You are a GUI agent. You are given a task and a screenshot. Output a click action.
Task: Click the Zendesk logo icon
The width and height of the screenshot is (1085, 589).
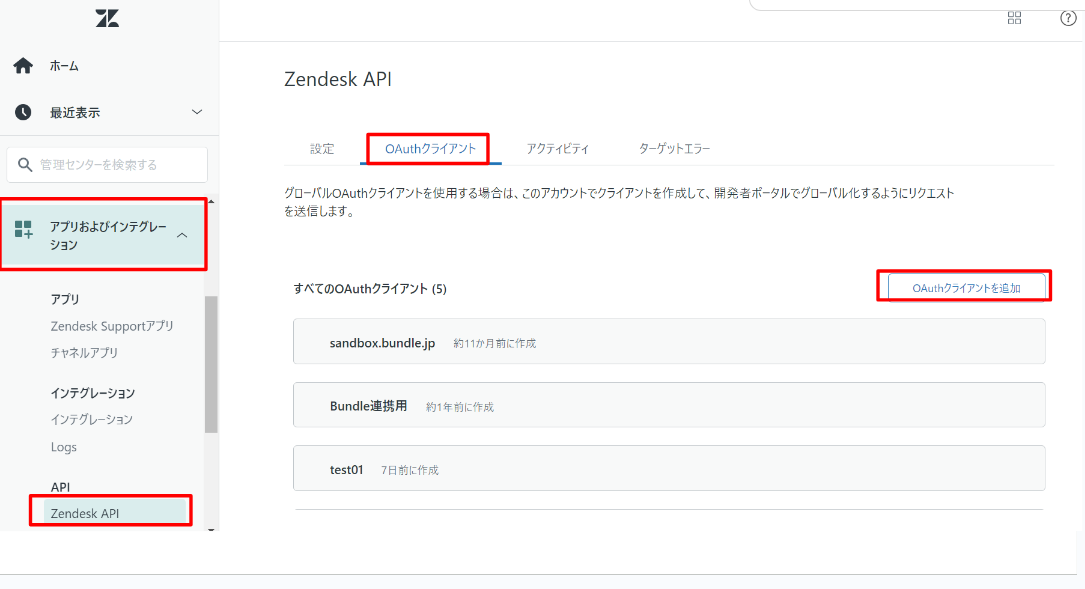107,18
